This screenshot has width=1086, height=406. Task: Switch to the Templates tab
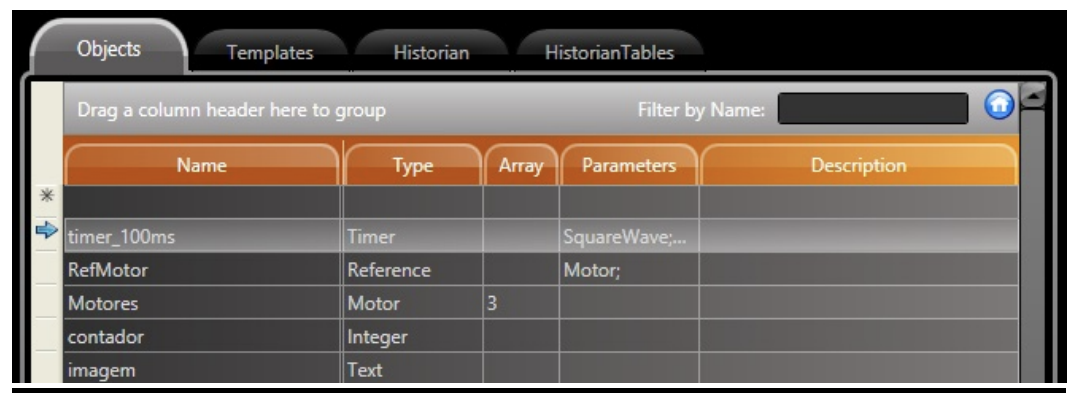pos(270,53)
